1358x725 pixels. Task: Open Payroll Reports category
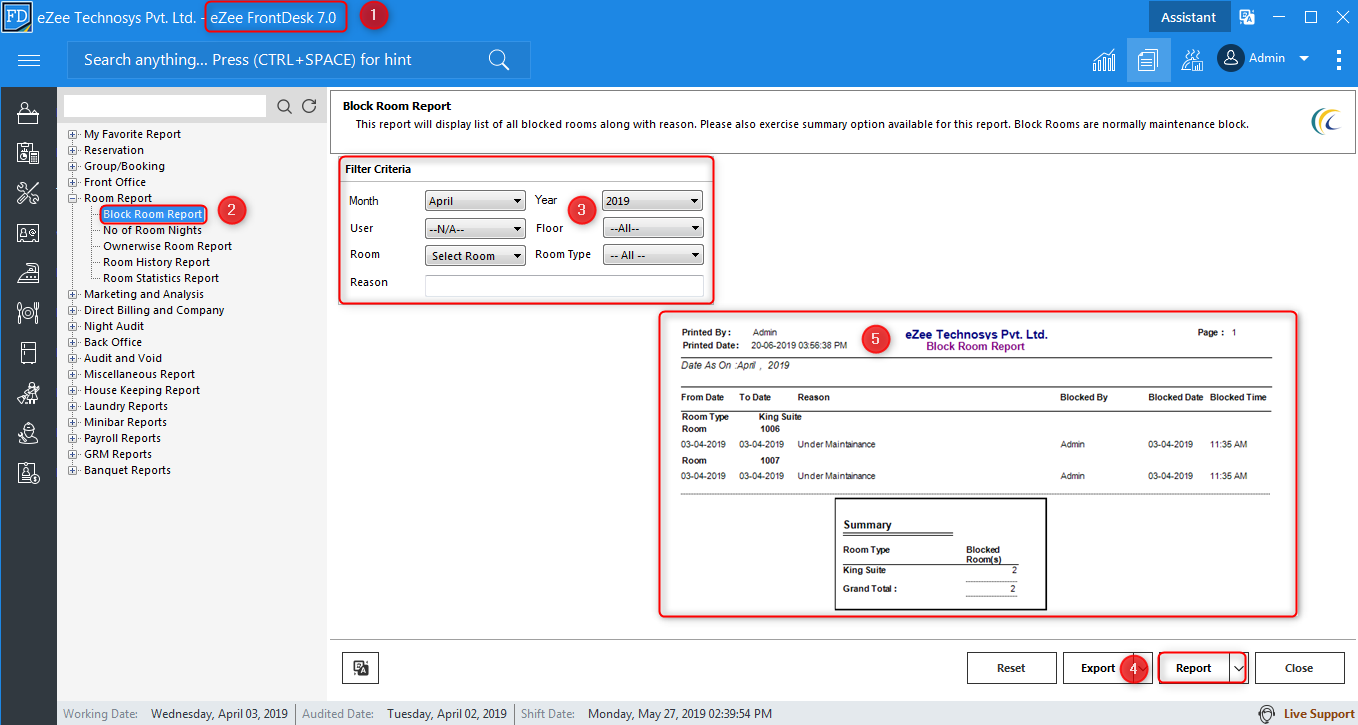tap(122, 438)
